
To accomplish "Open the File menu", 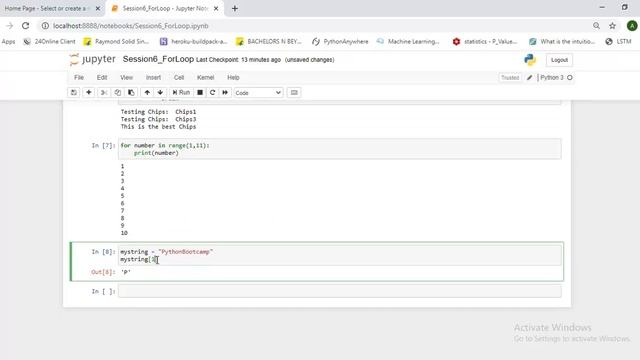I will [79, 78].
